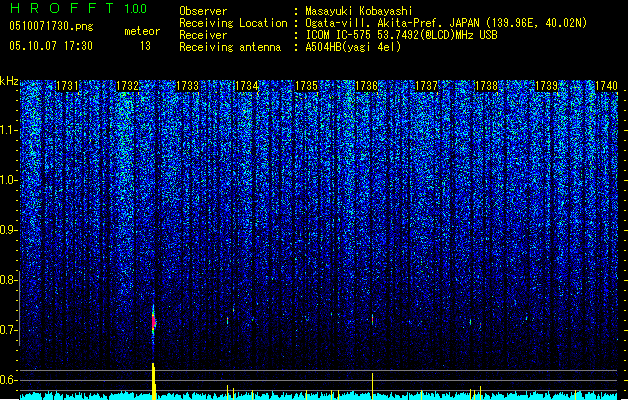Click the observer name Masayuki Kobayashi
This screenshot has height=400, width=629.
click(359, 11)
